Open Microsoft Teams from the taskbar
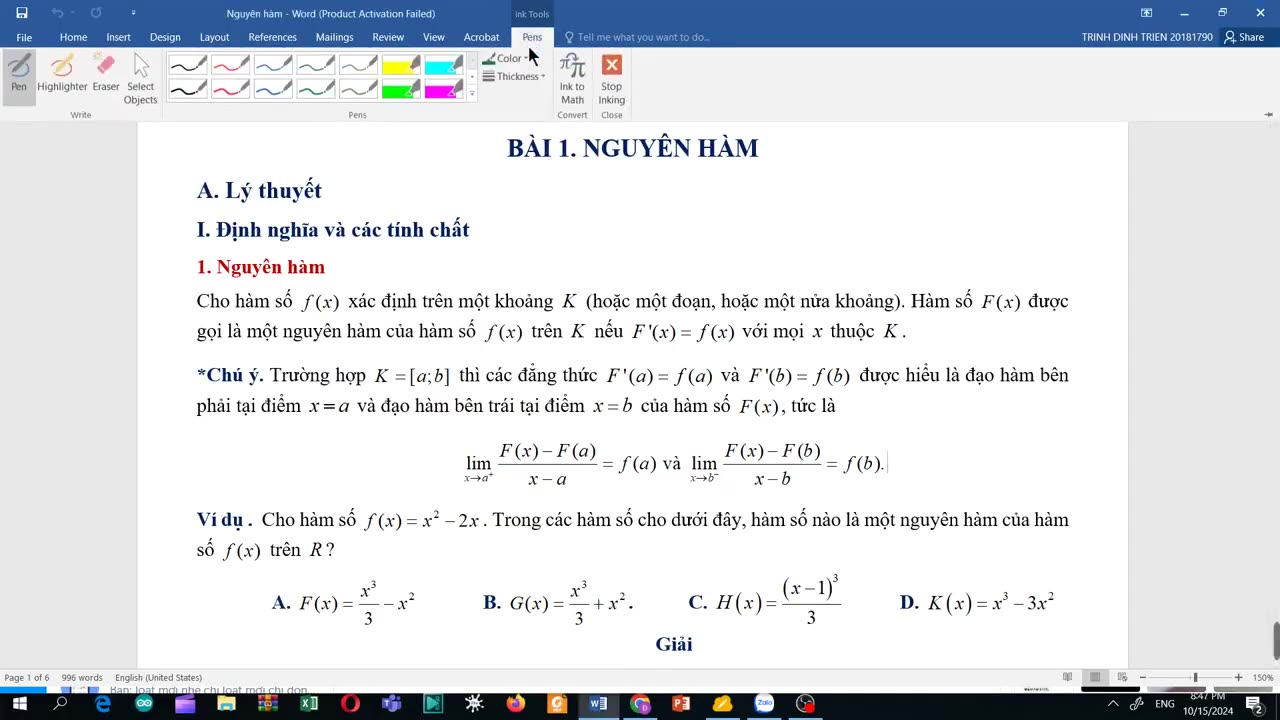Screen dimensions: 1280x720 tap(391, 704)
